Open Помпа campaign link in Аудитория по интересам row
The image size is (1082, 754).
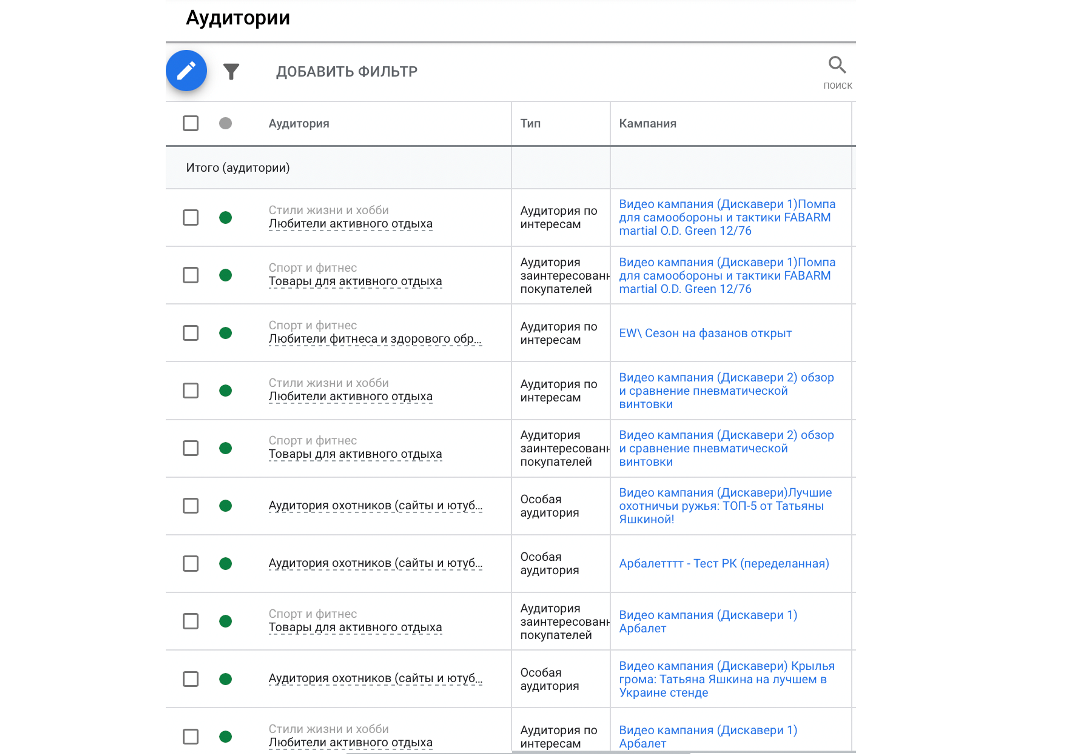[727, 217]
